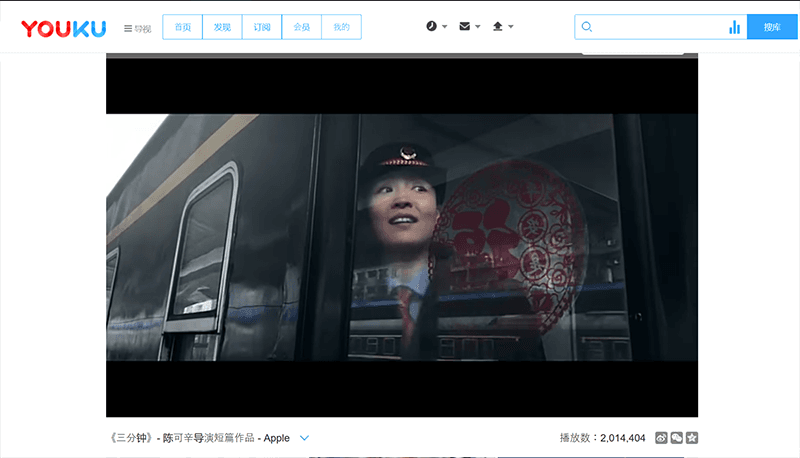Click the video player frame

point(401,236)
